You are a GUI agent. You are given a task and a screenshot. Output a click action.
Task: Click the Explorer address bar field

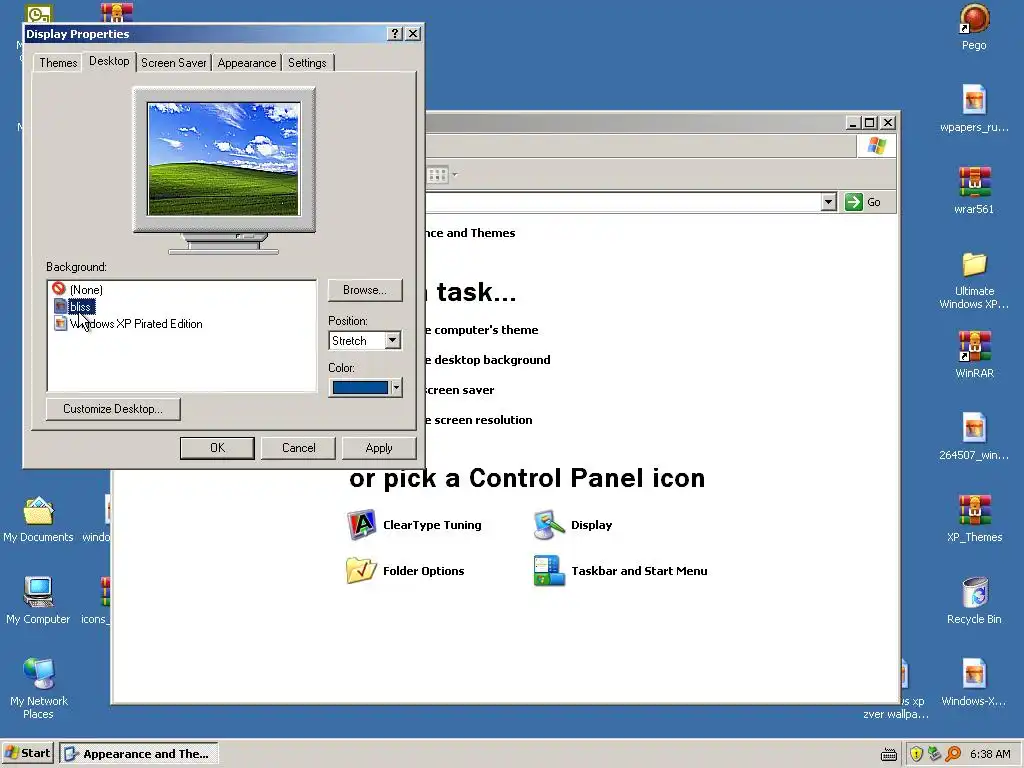pyautogui.click(x=622, y=202)
